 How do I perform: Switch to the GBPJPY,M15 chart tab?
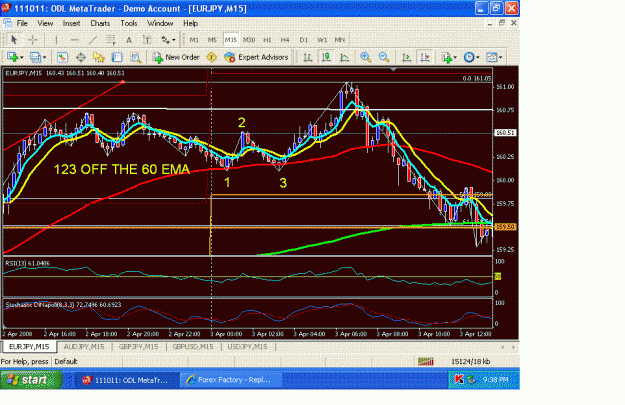138,346
